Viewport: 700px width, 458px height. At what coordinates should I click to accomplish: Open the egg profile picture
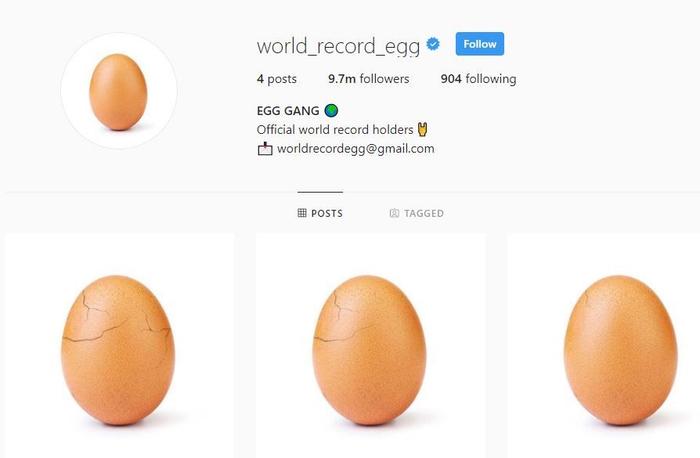(x=119, y=91)
